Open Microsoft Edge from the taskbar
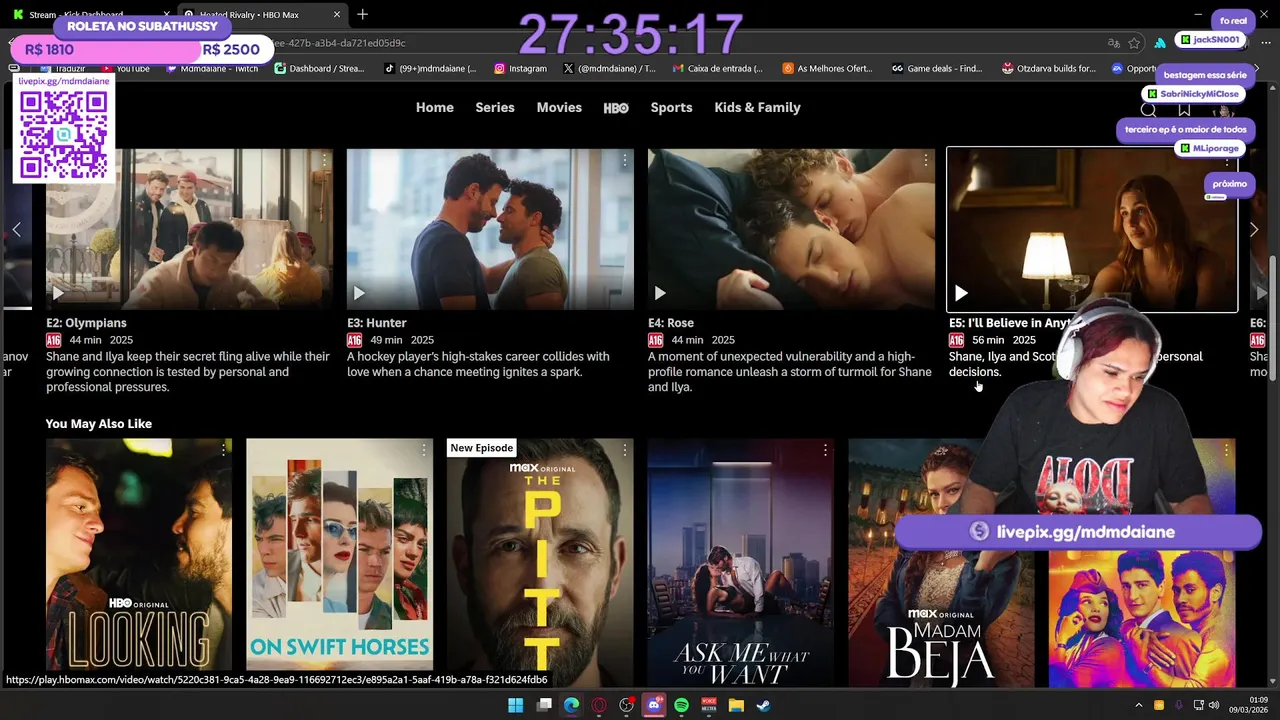The width and height of the screenshot is (1280, 720). (571, 705)
